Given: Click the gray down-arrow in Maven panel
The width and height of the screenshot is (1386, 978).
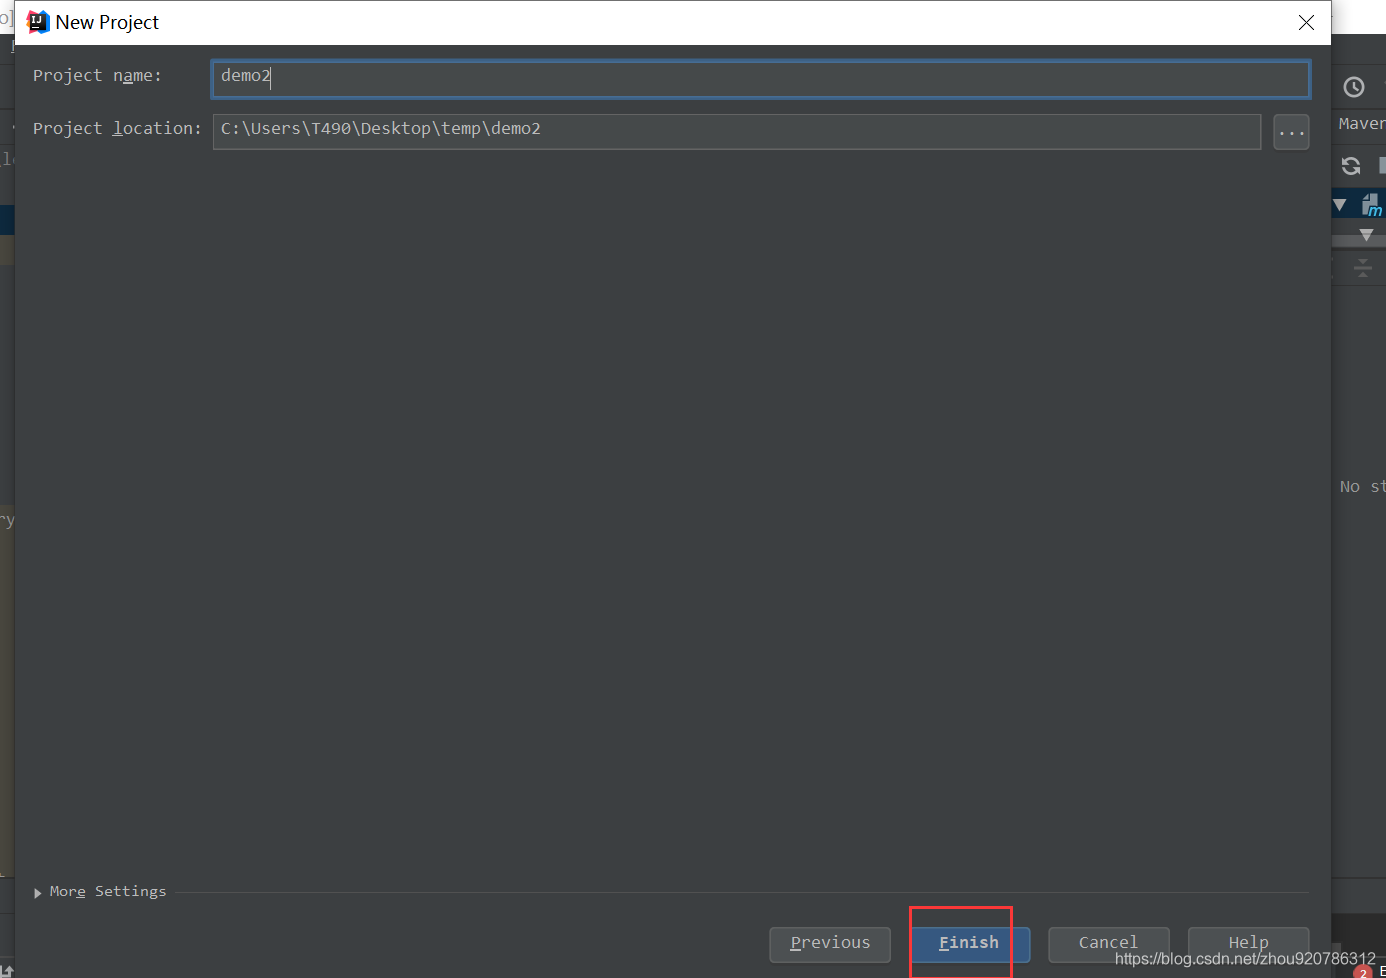Looking at the screenshot, I should click(x=1366, y=235).
